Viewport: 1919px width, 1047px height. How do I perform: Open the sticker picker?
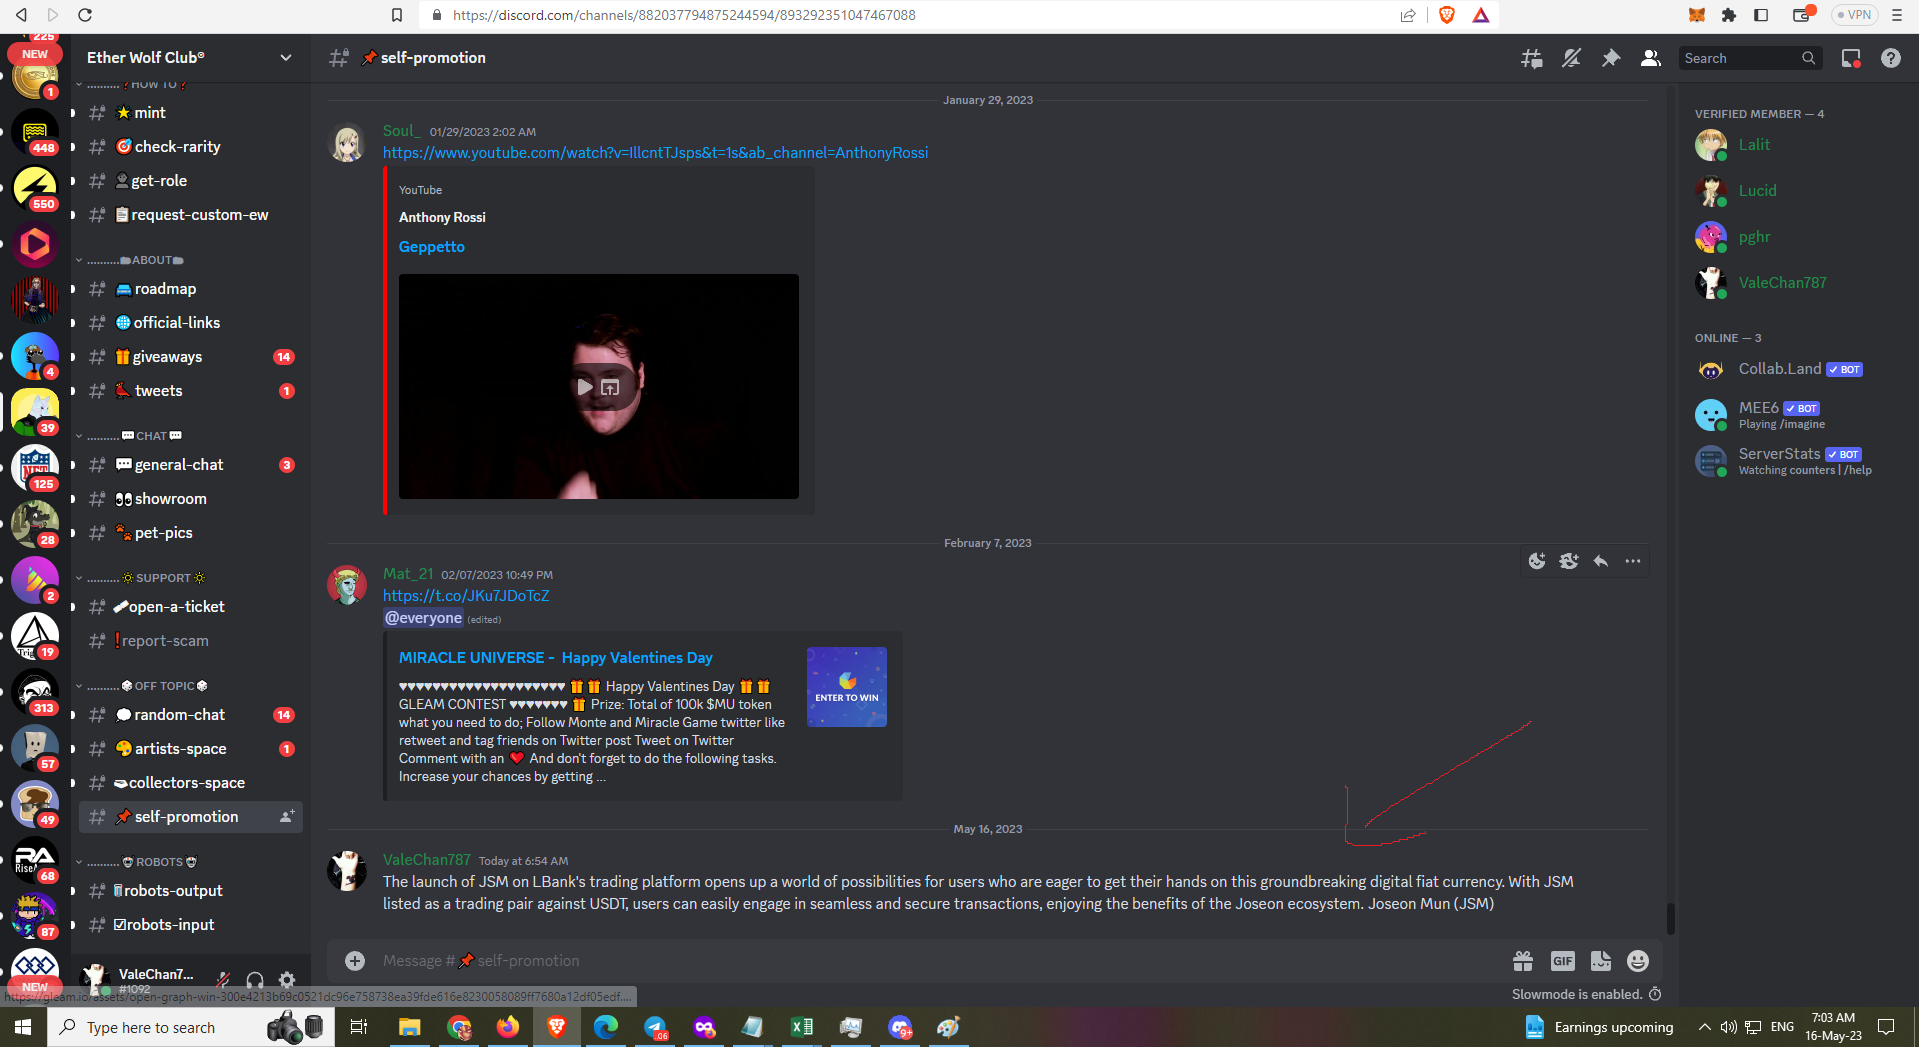click(x=1601, y=961)
